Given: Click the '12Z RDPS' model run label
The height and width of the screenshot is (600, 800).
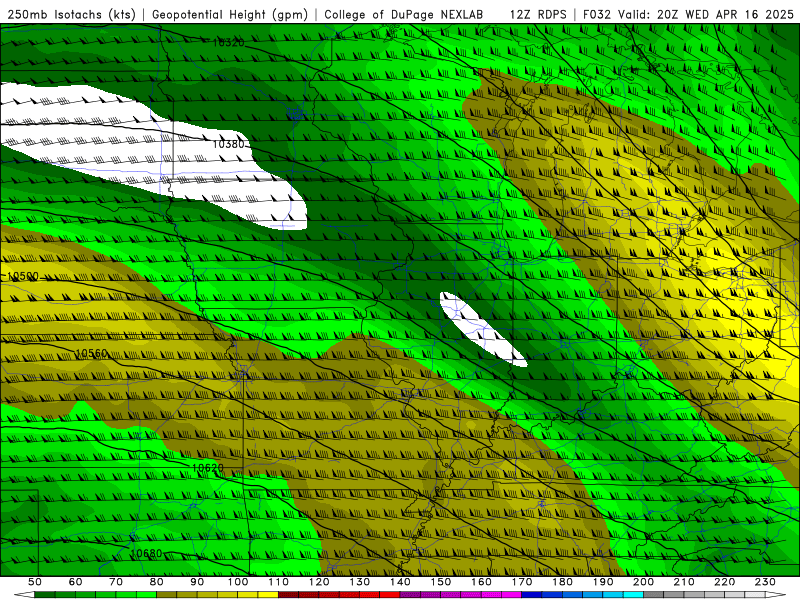Looking at the screenshot, I should [538, 14].
